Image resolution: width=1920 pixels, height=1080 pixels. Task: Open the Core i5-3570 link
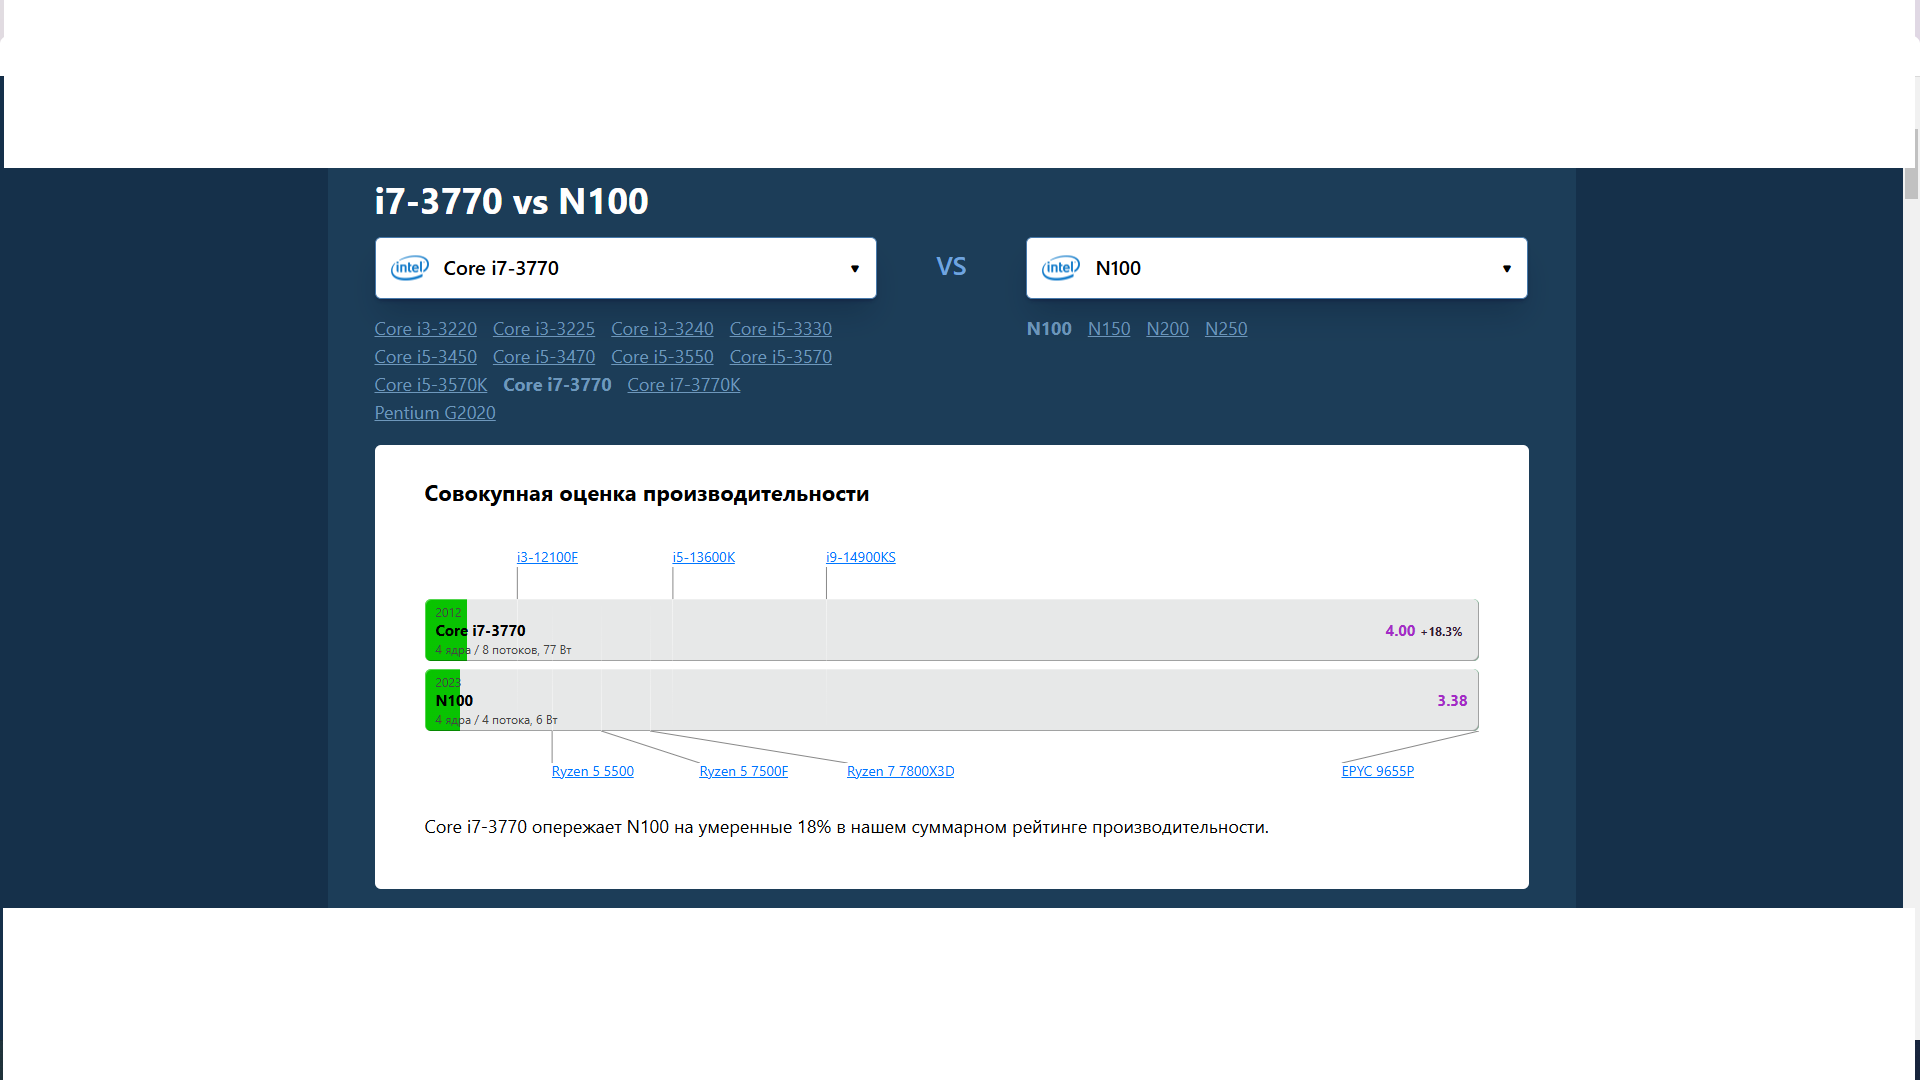click(781, 357)
